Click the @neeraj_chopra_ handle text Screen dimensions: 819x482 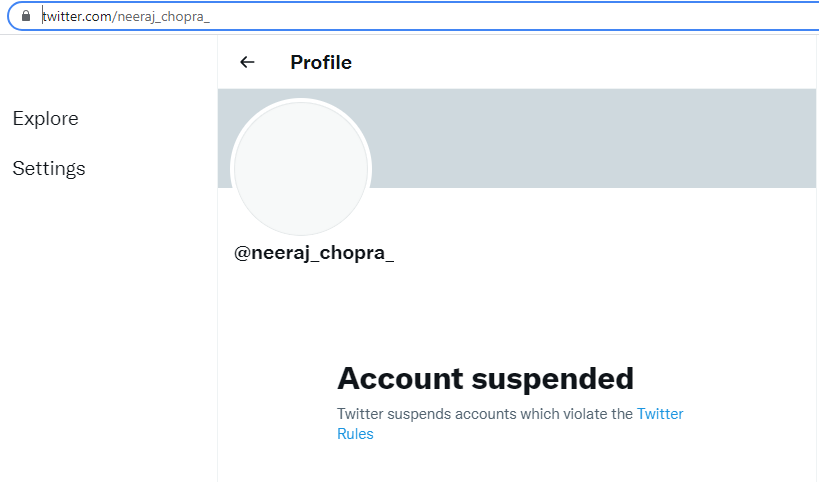click(314, 253)
